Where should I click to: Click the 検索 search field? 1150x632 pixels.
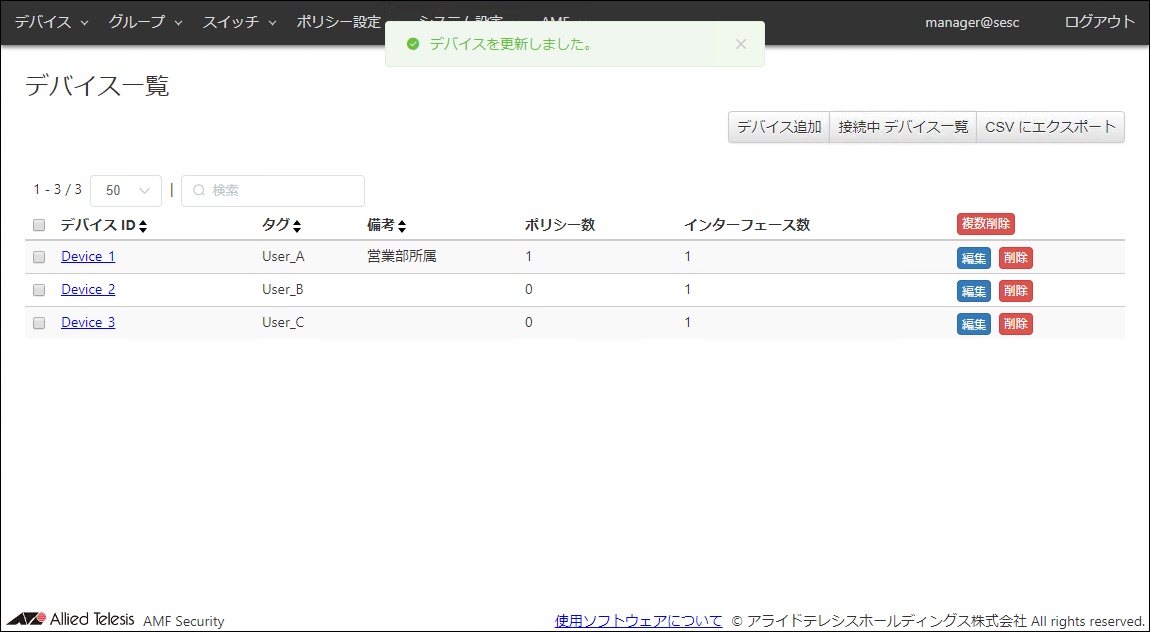[280, 190]
